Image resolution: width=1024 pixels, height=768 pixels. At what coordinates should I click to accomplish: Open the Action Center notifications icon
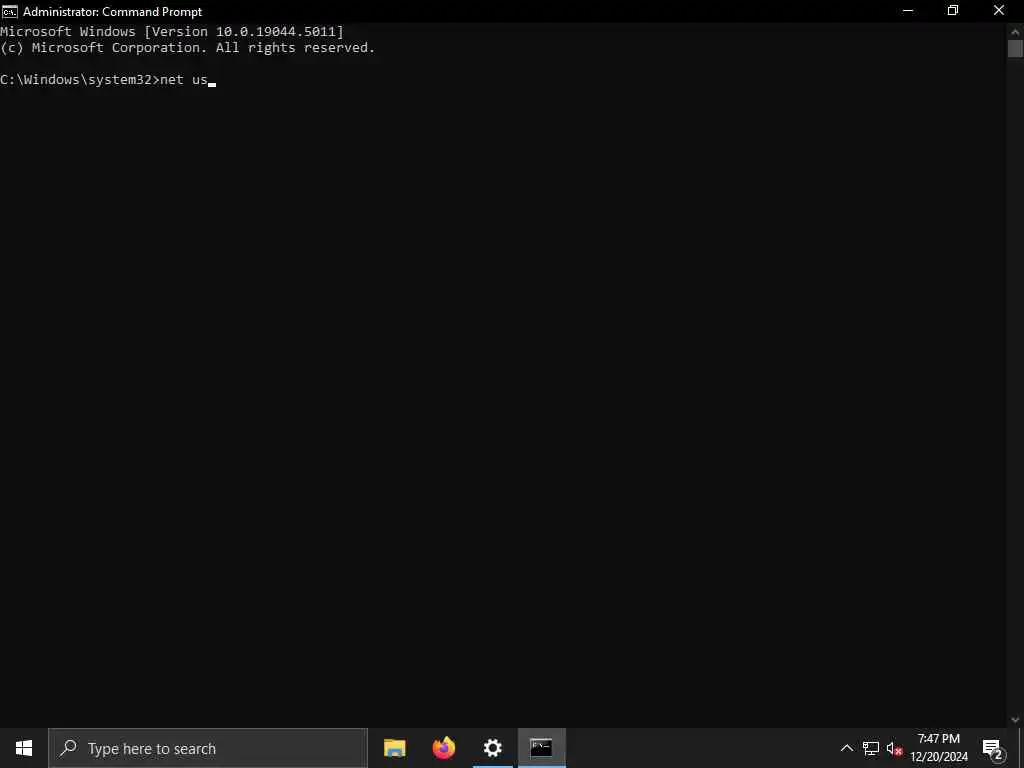[x=993, y=748]
